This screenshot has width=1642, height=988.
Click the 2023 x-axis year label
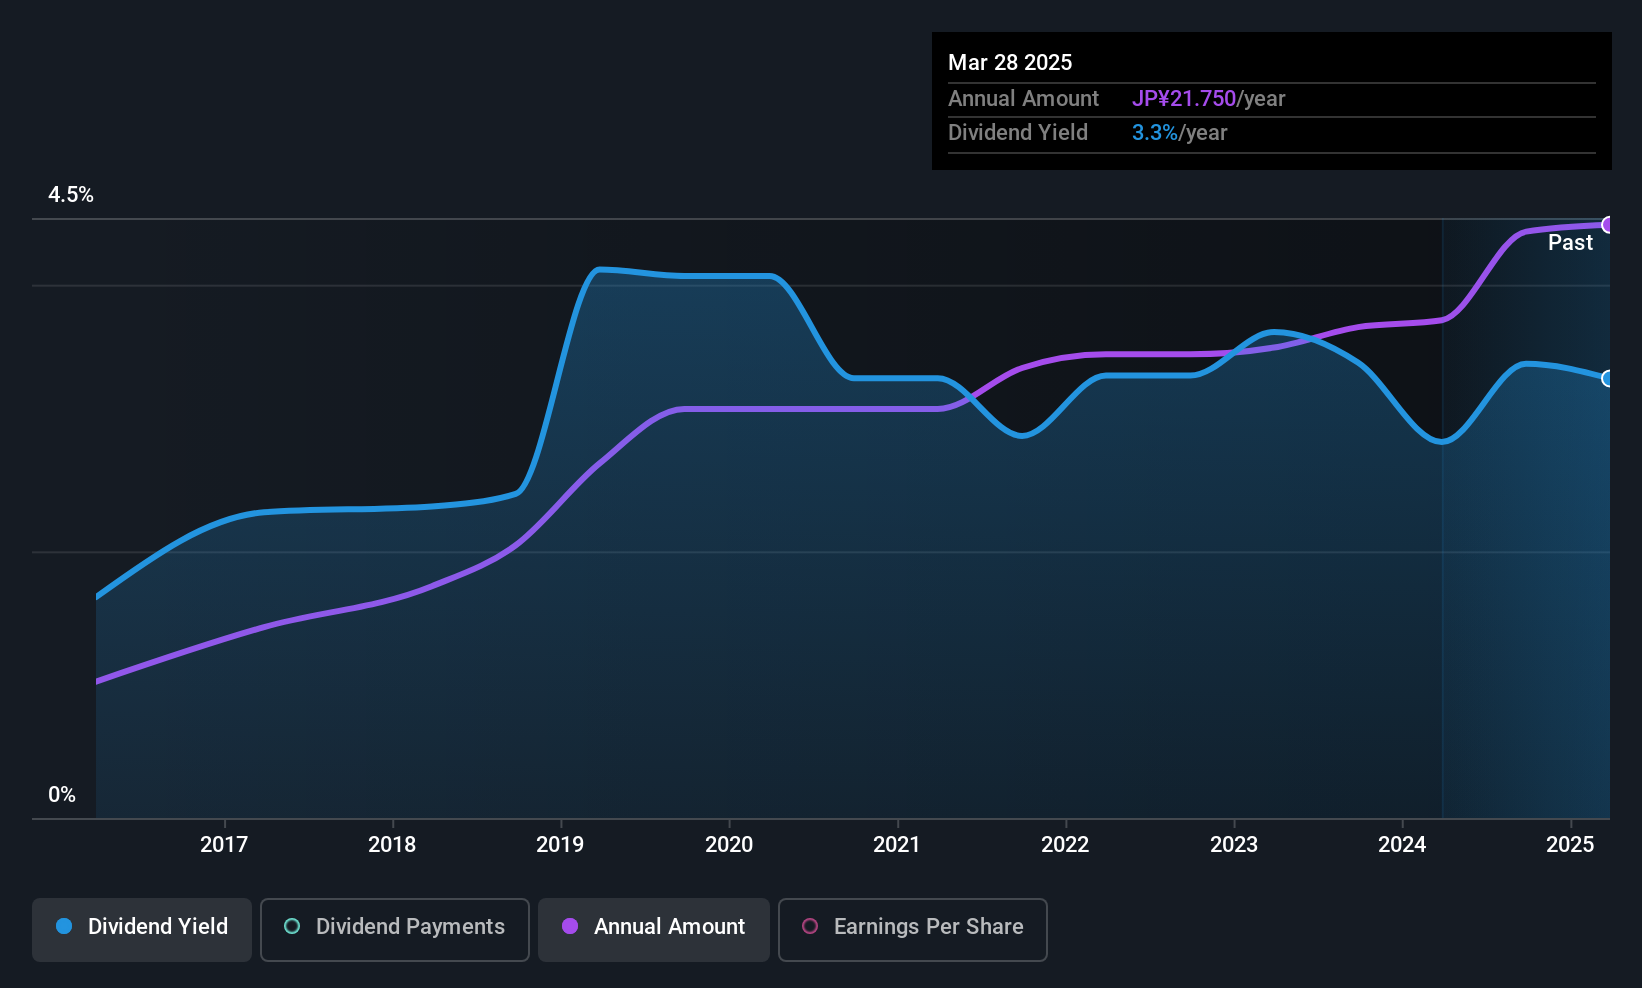point(1234,844)
